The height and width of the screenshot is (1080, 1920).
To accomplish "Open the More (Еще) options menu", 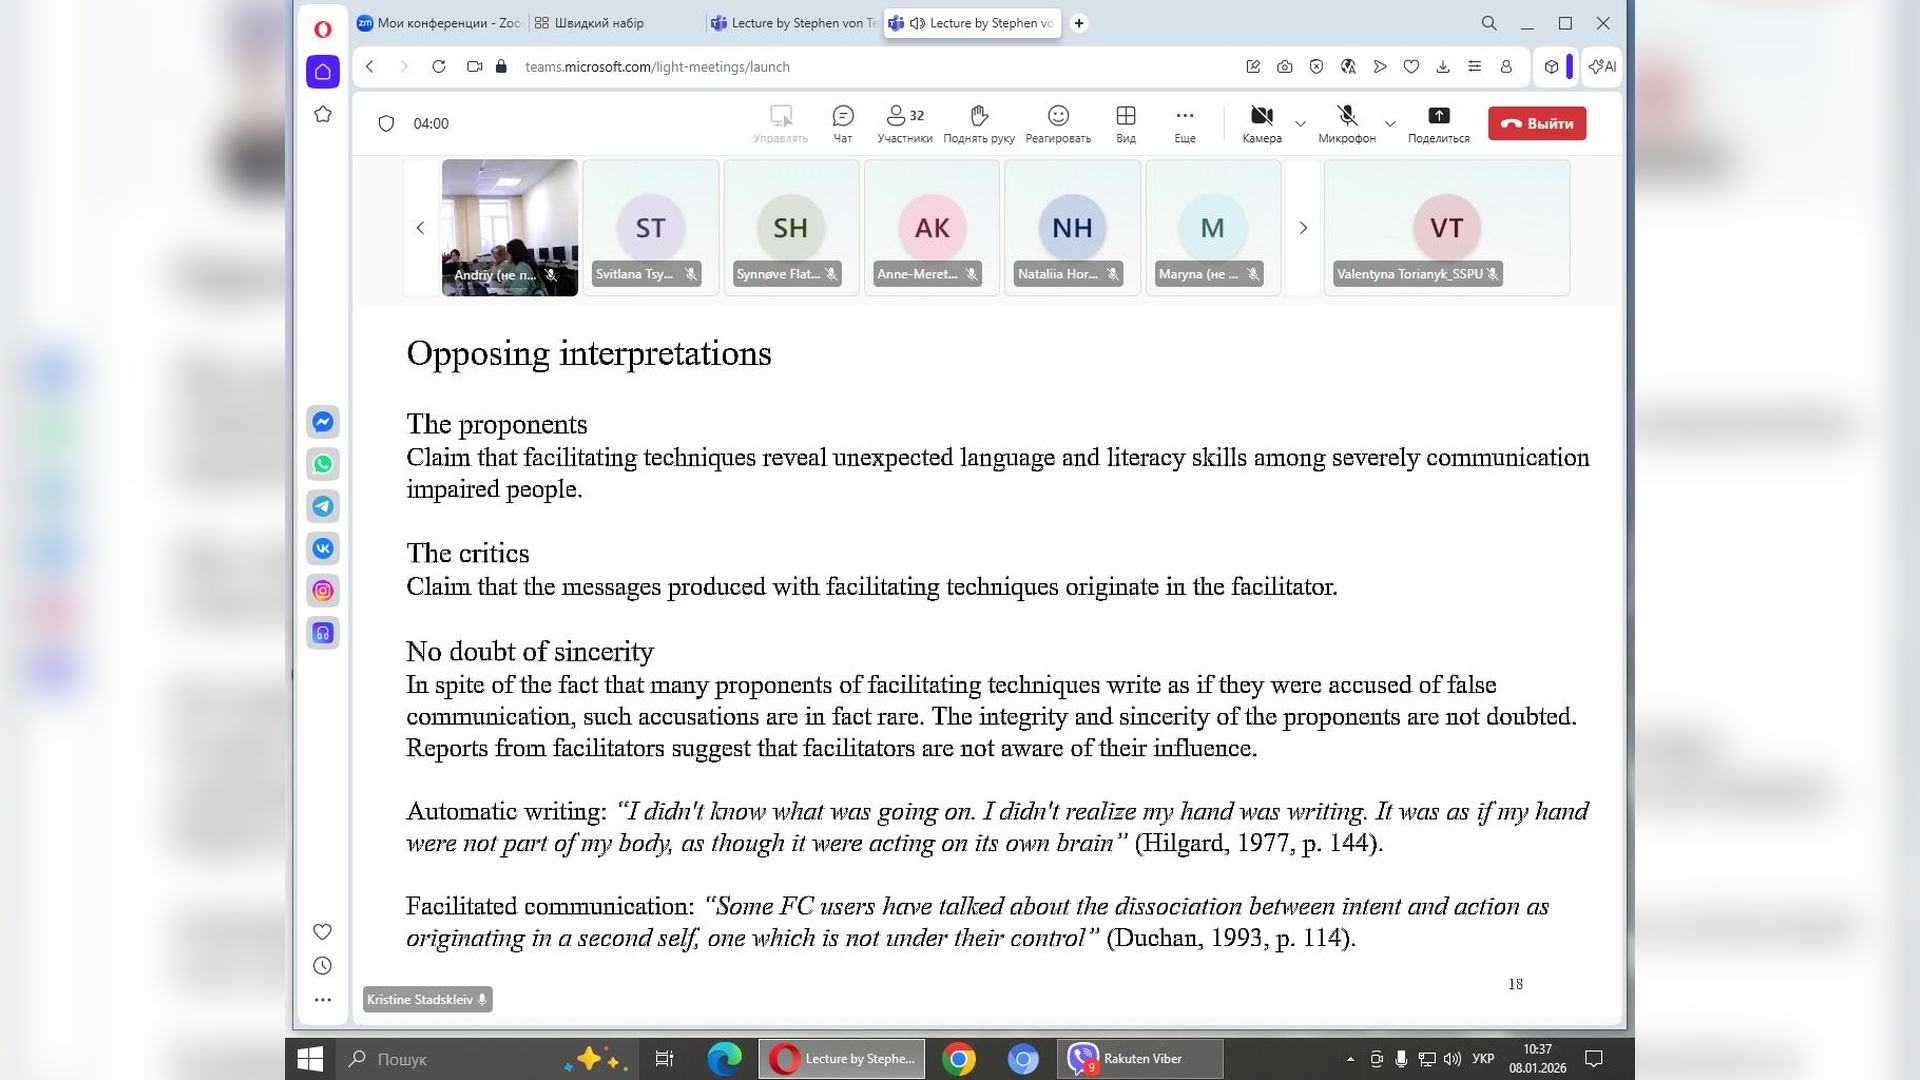I will pos(1184,123).
